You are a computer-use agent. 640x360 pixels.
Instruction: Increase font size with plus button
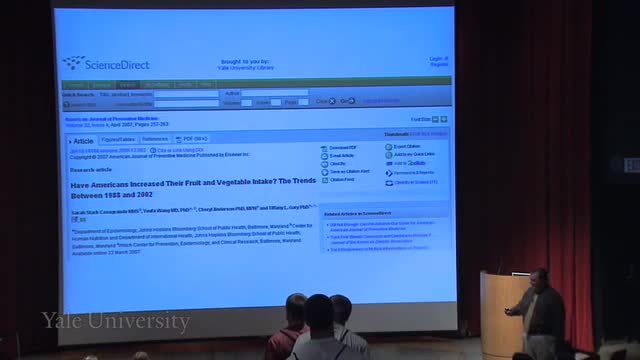coord(444,120)
